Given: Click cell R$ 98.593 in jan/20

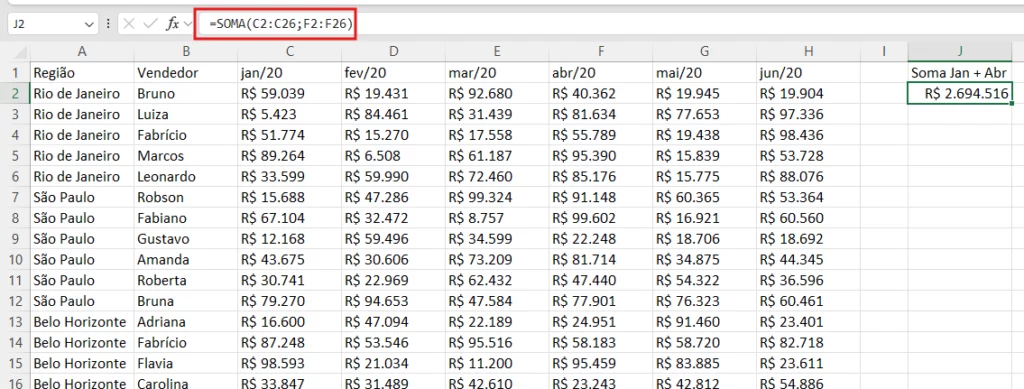Looking at the screenshot, I should (x=289, y=364).
